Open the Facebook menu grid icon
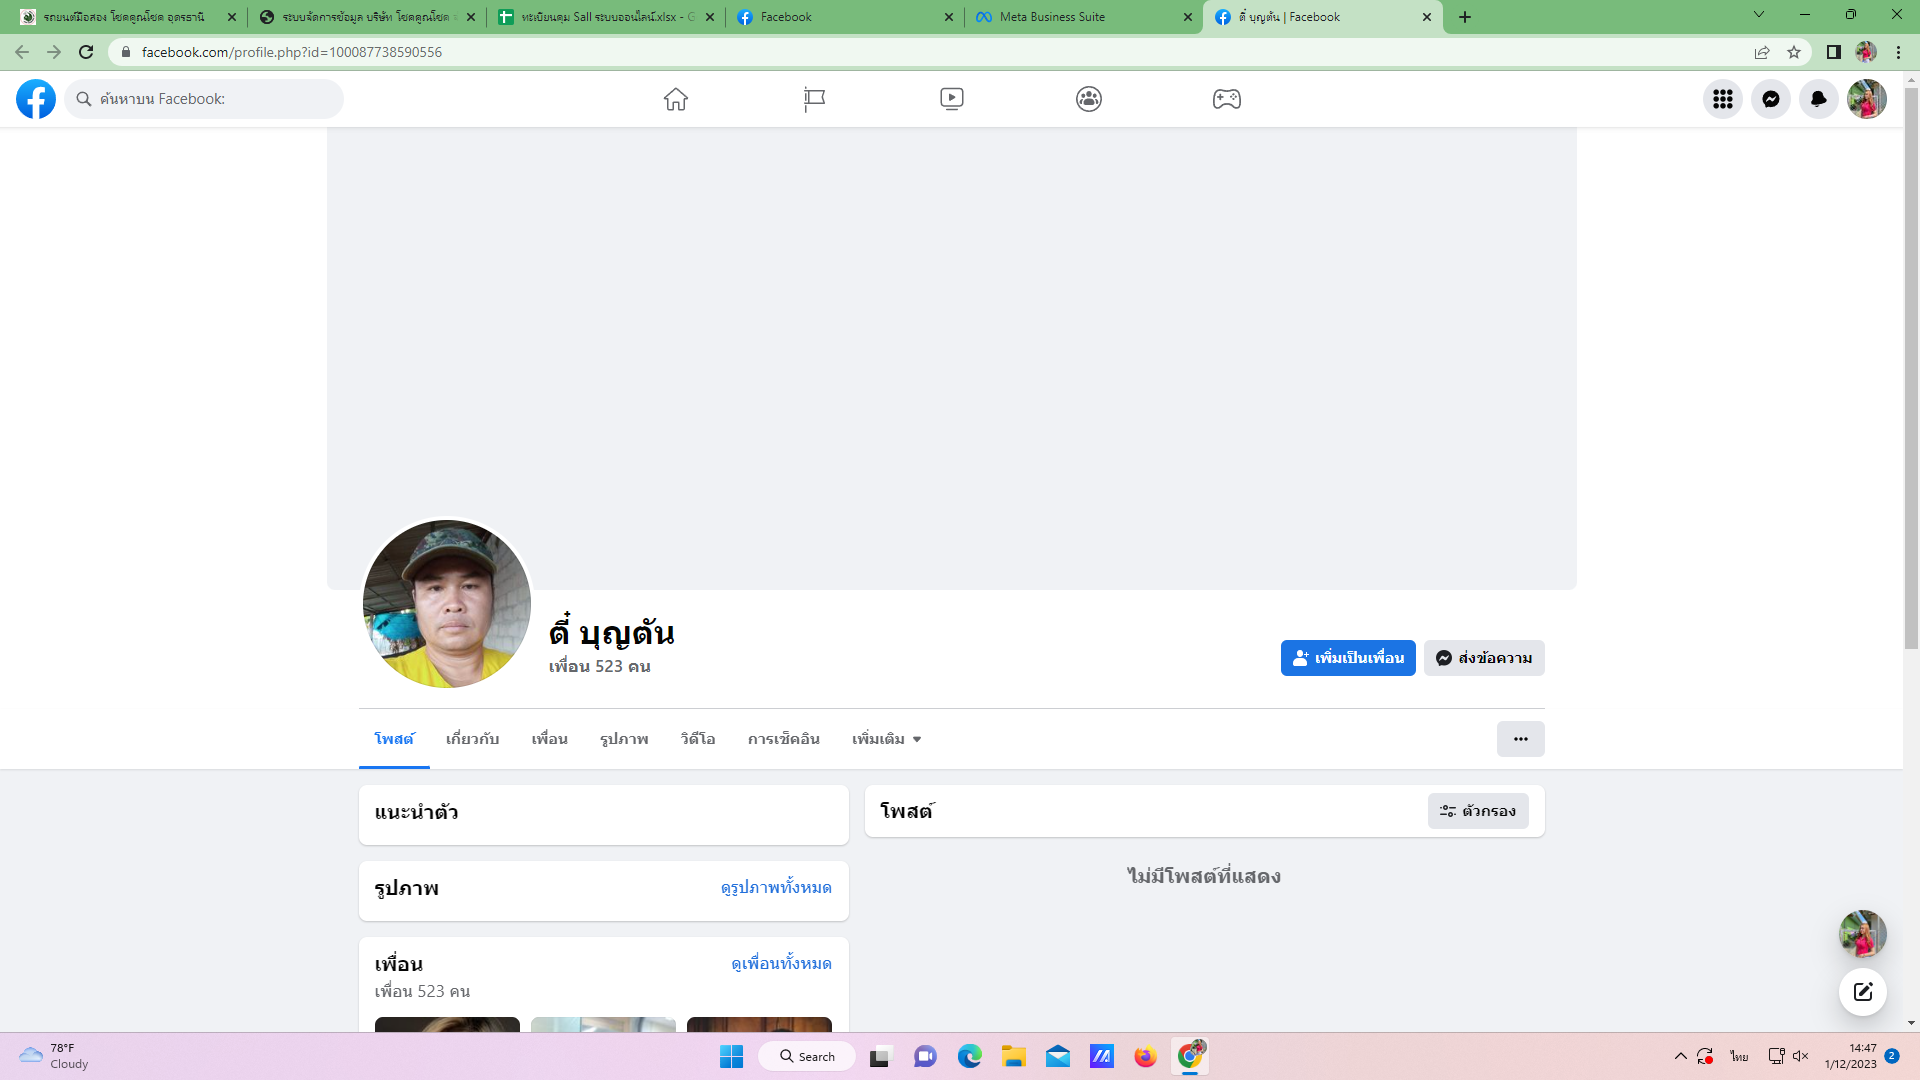The width and height of the screenshot is (1920, 1080). pos(1722,99)
